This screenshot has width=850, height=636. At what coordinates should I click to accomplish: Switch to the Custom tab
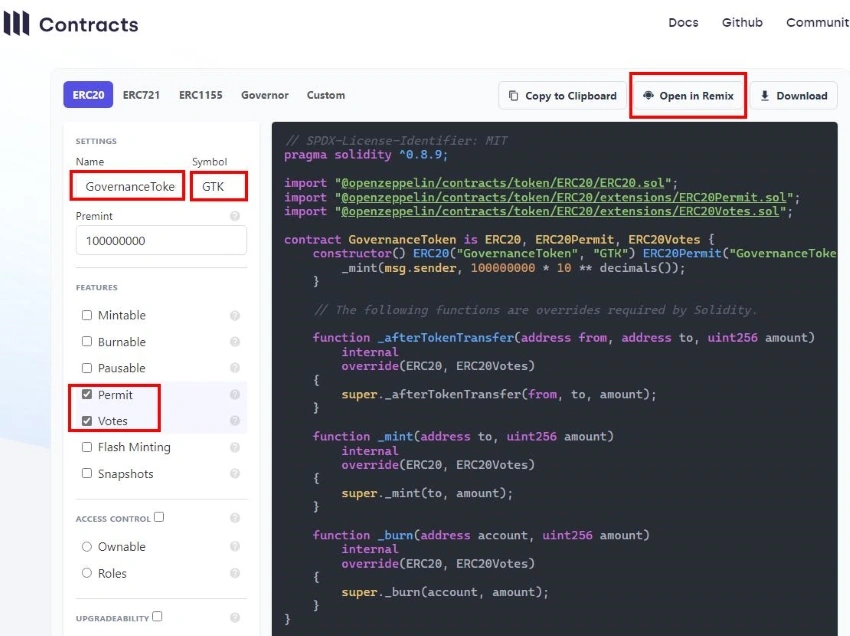click(326, 95)
